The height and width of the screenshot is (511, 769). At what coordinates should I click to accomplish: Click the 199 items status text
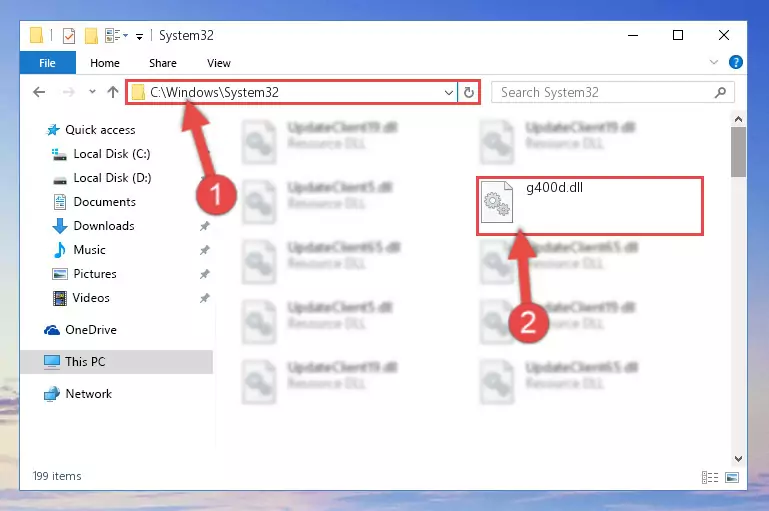57,476
